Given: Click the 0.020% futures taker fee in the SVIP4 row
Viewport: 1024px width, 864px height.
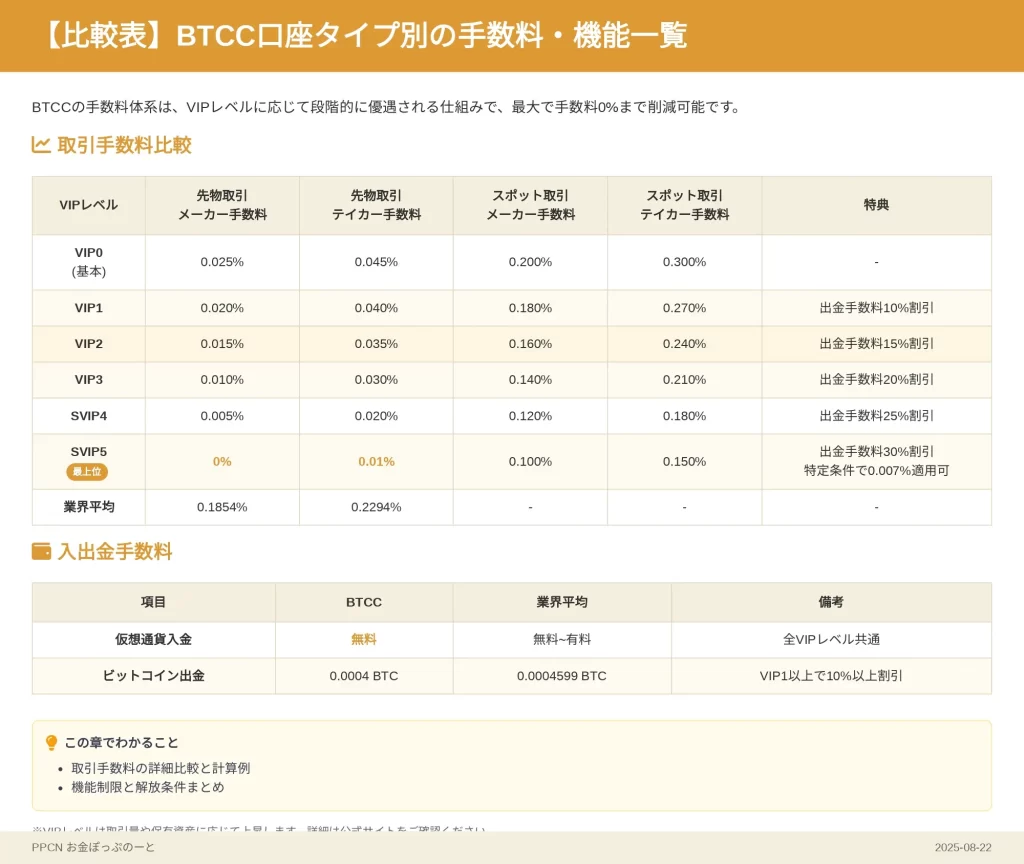Looking at the screenshot, I should click(376, 415).
